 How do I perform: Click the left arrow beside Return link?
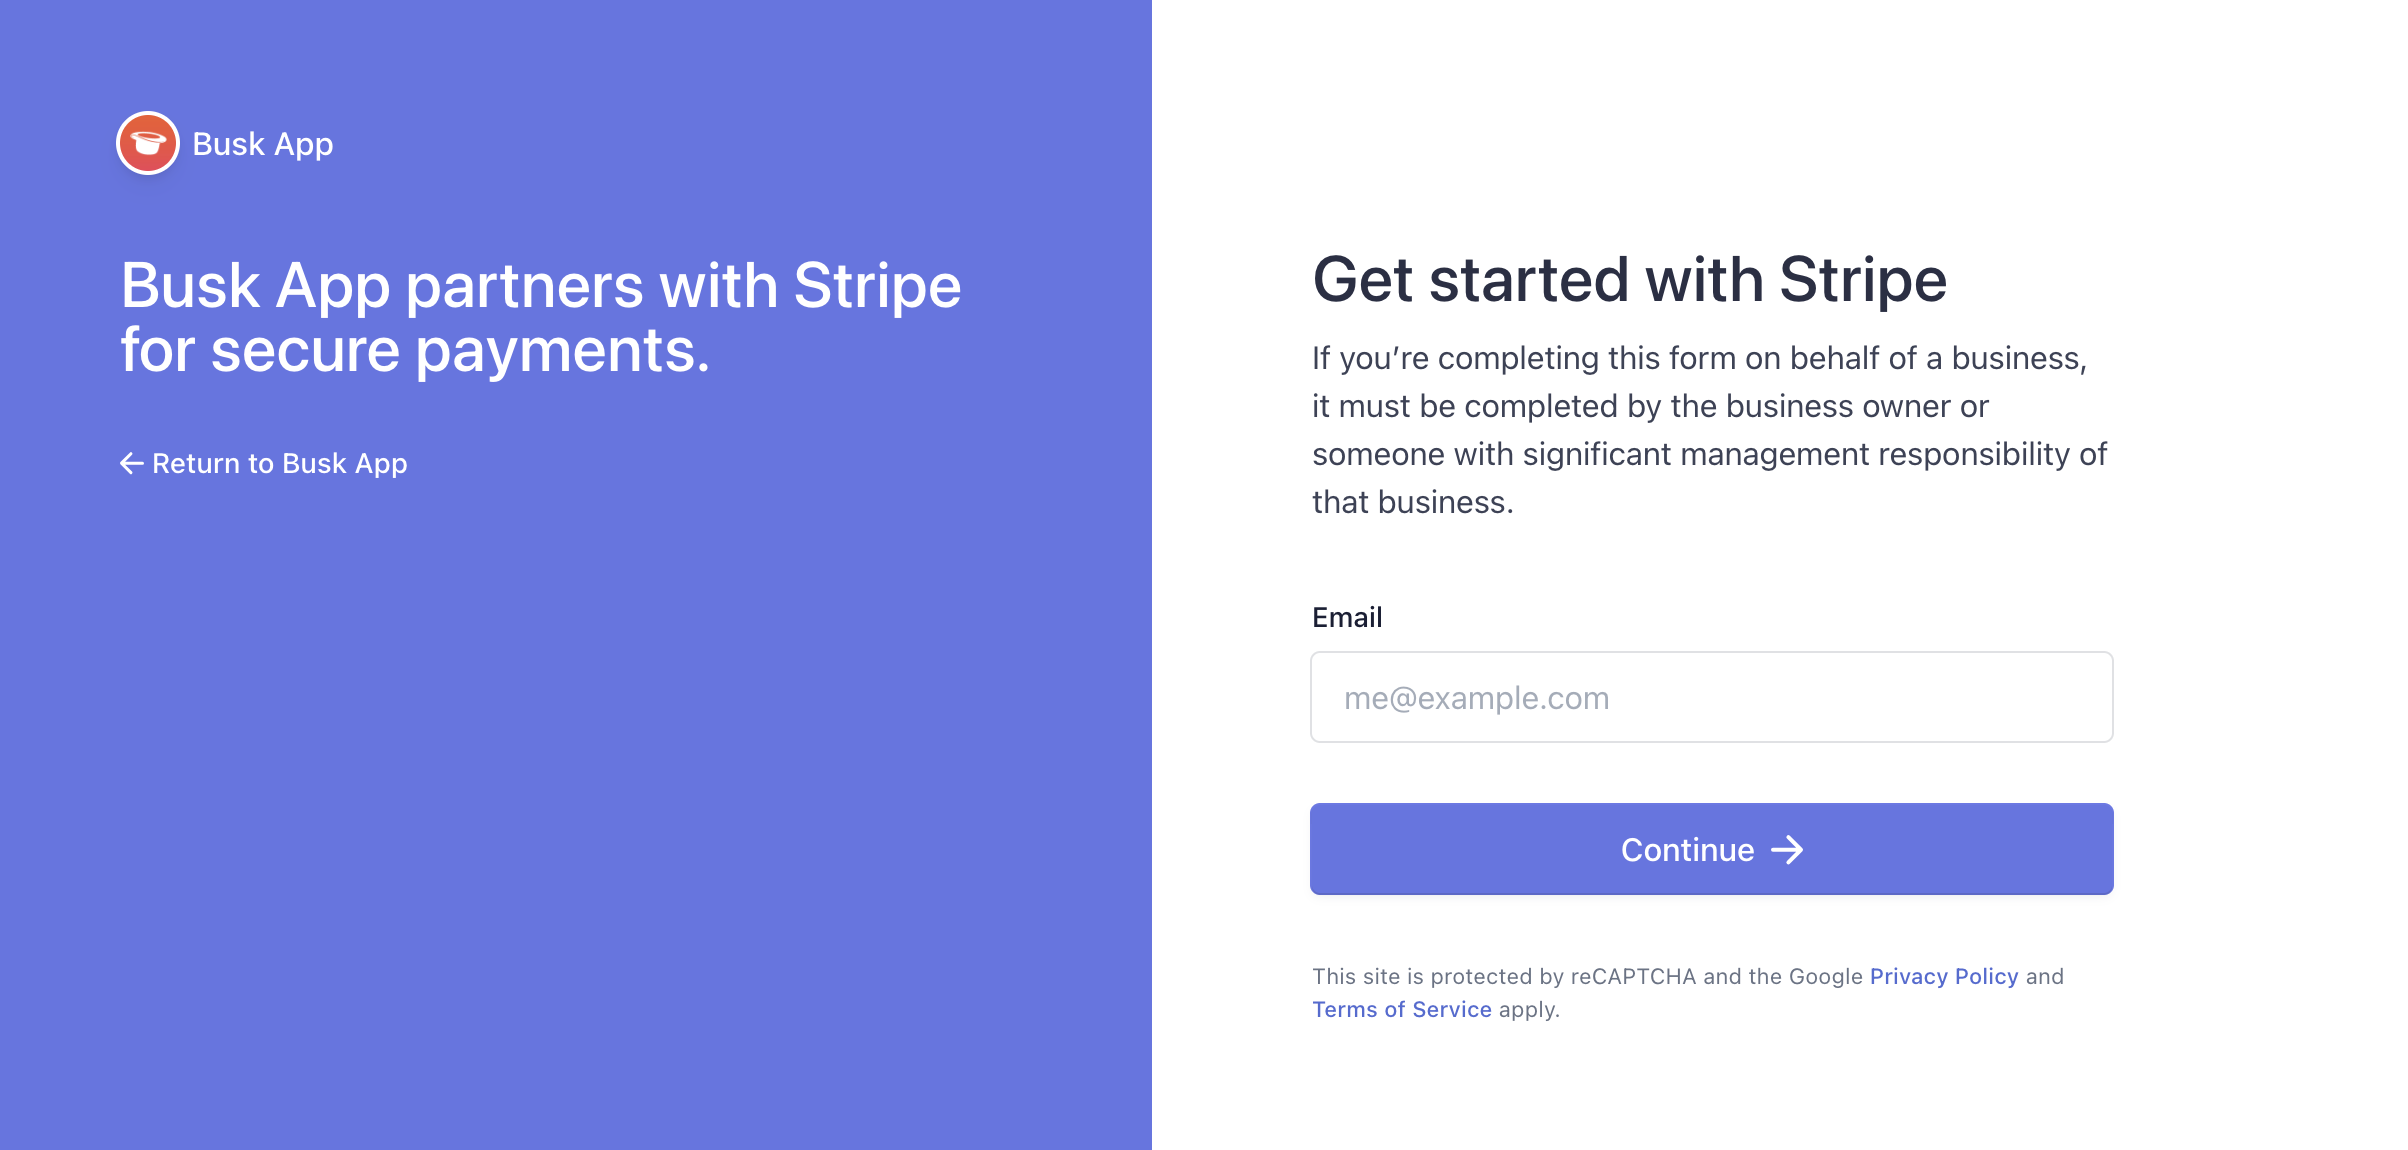pyautogui.click(x=131, y=463)
